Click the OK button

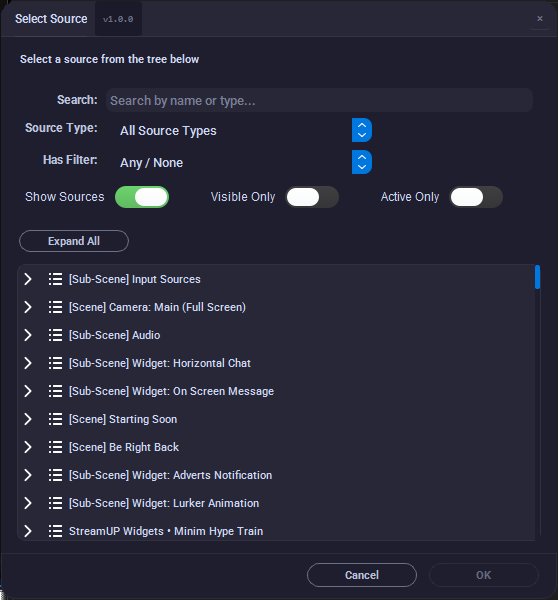pyautogui.click(x=484, y=575)
